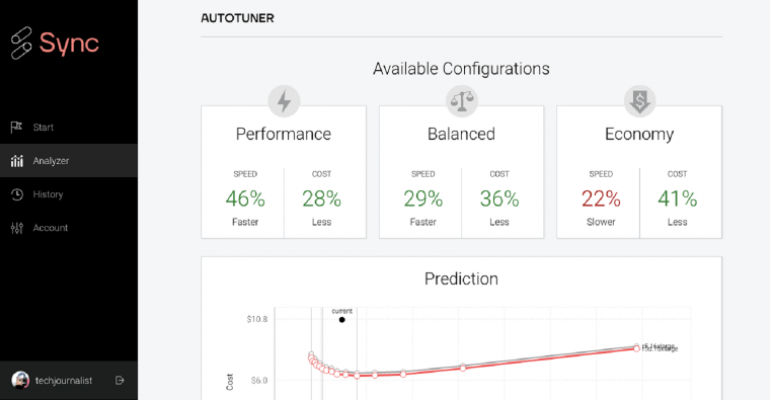Click the Account sliders icon
The height and width of the screenshot is (400, 770).
(x=16, y=228)
